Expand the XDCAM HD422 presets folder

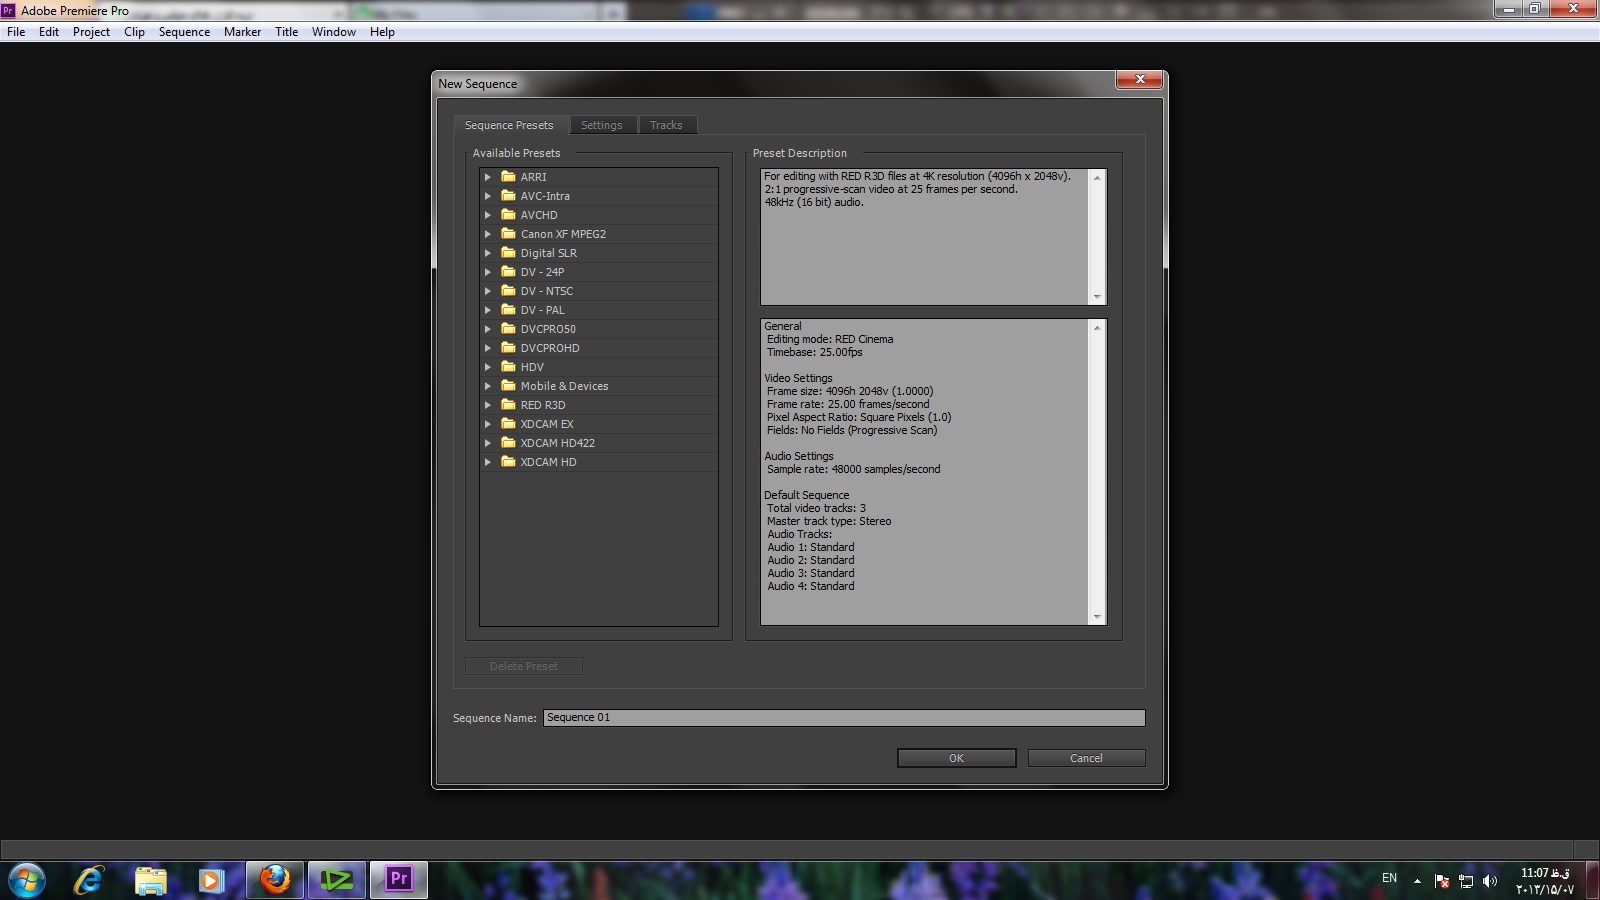click(x=488, y=443)
